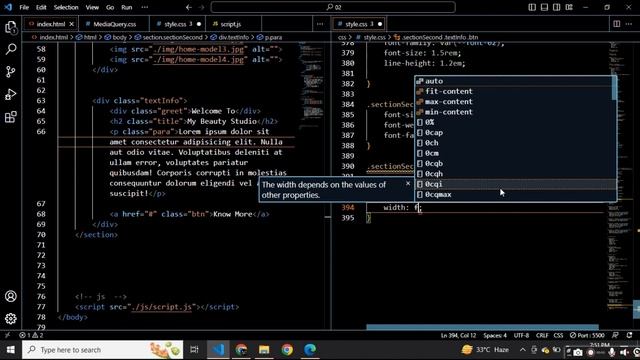Open notifications bell in status bar
Image resolution: width=640 pixels, height=360 pixels.
point(629,335)
